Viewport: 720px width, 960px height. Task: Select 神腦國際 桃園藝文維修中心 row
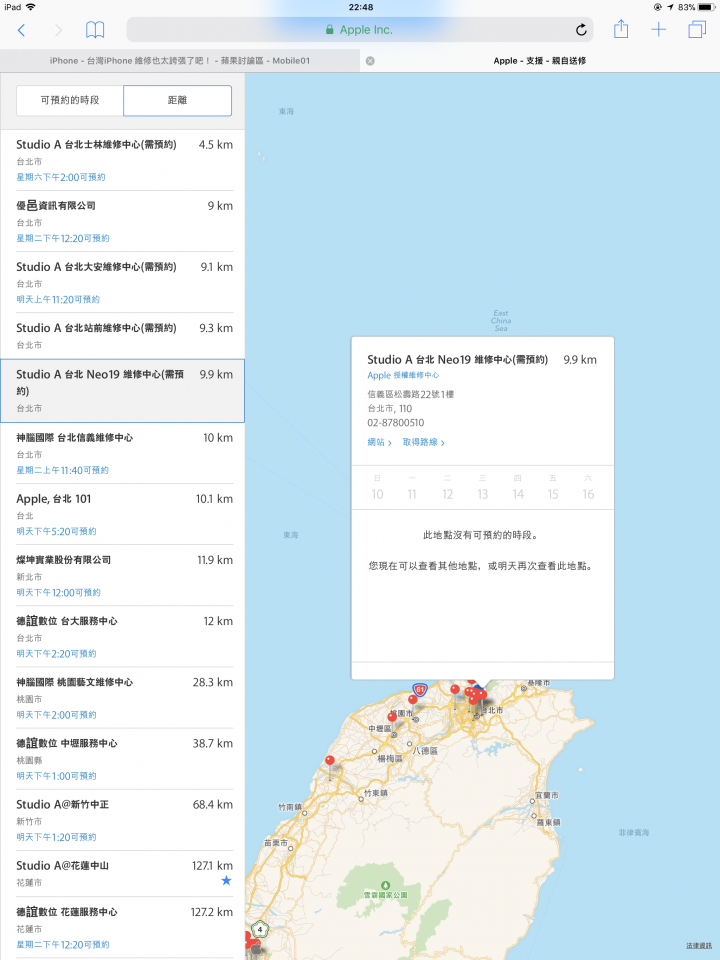click(x=122, y=698)
